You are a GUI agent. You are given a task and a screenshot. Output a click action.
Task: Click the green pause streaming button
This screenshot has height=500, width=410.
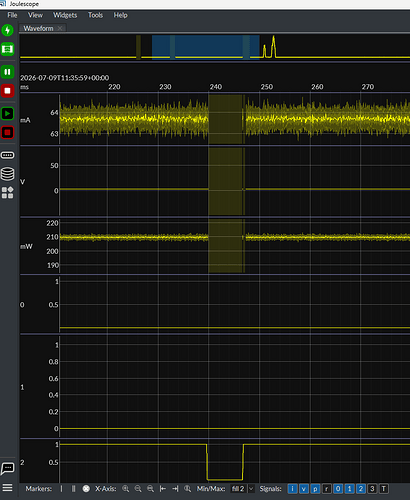point(7,72)
